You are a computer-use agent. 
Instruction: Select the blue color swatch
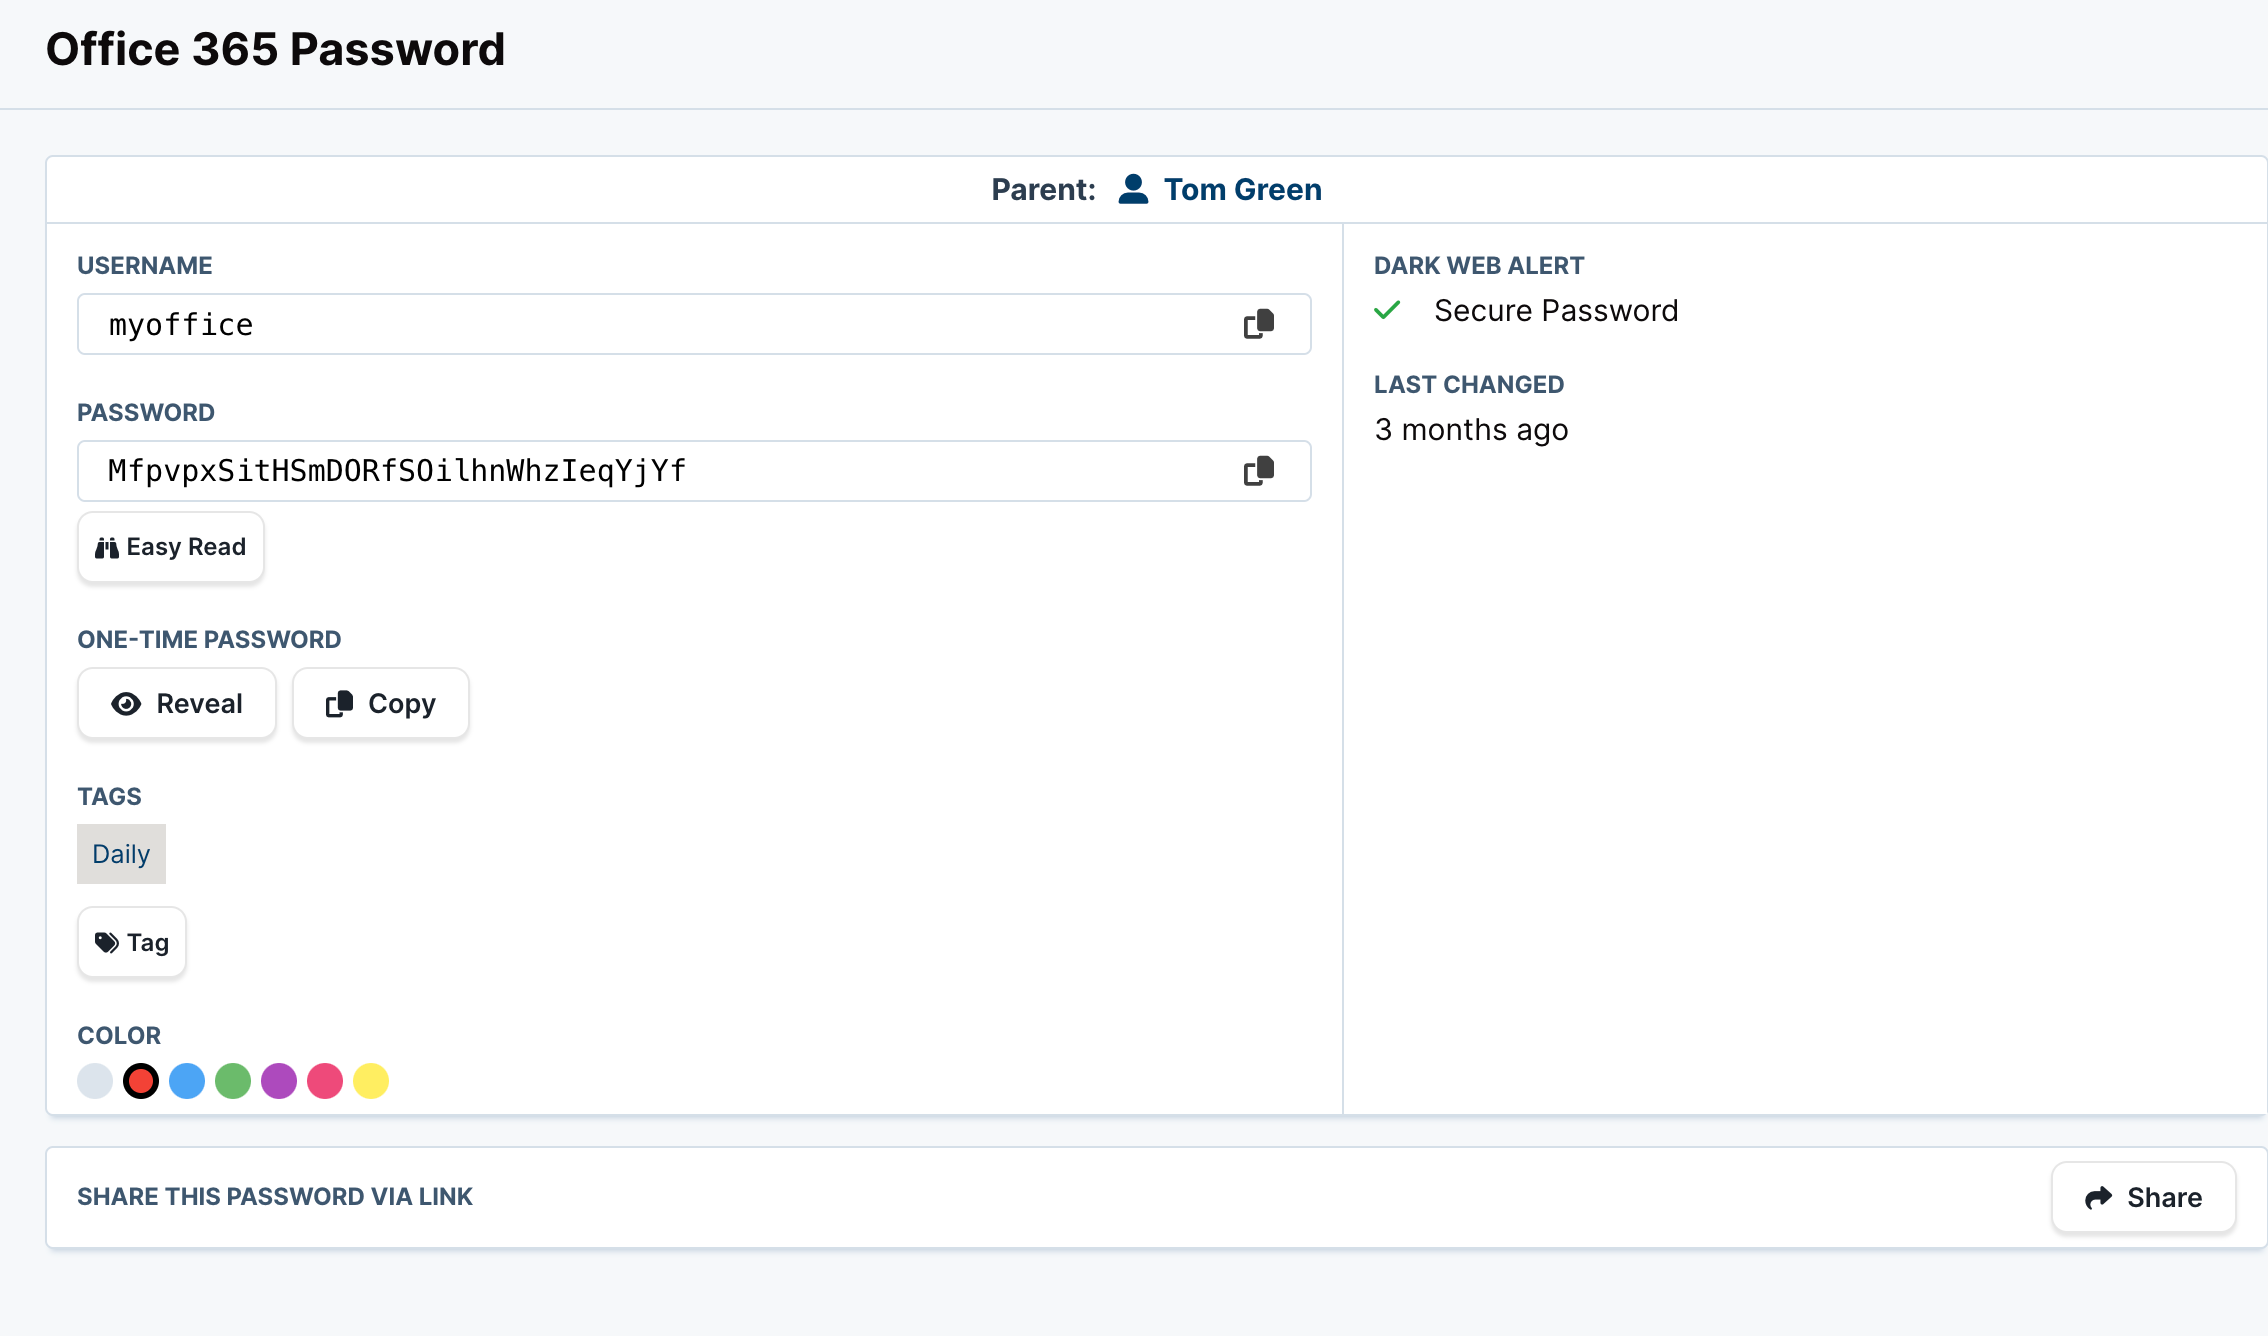(187, 1081)
